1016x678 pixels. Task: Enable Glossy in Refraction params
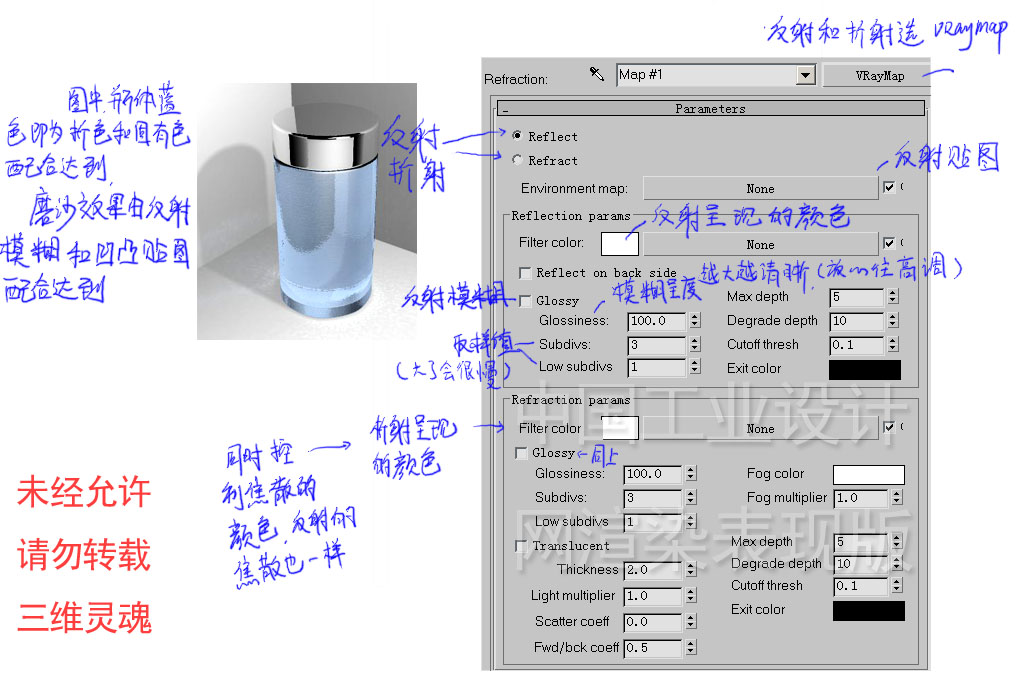[521, 453]
